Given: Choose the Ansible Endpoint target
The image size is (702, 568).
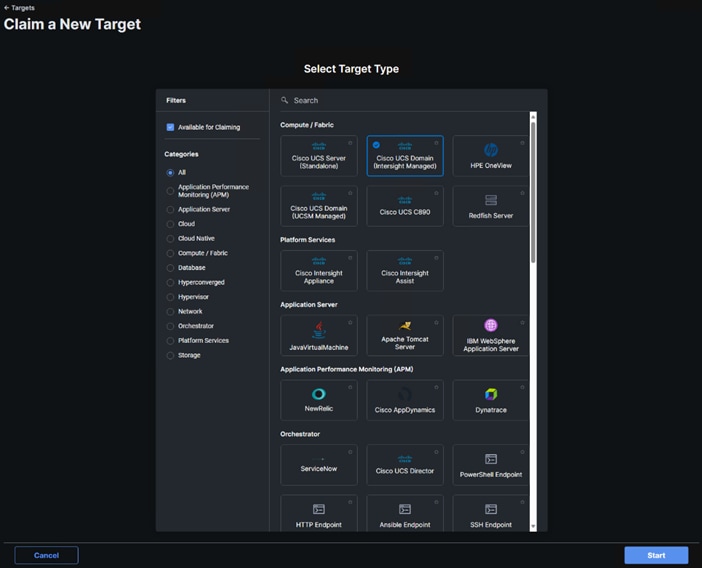Looking at the screenshot, I should pyautogui.click(x=405, y=513).
